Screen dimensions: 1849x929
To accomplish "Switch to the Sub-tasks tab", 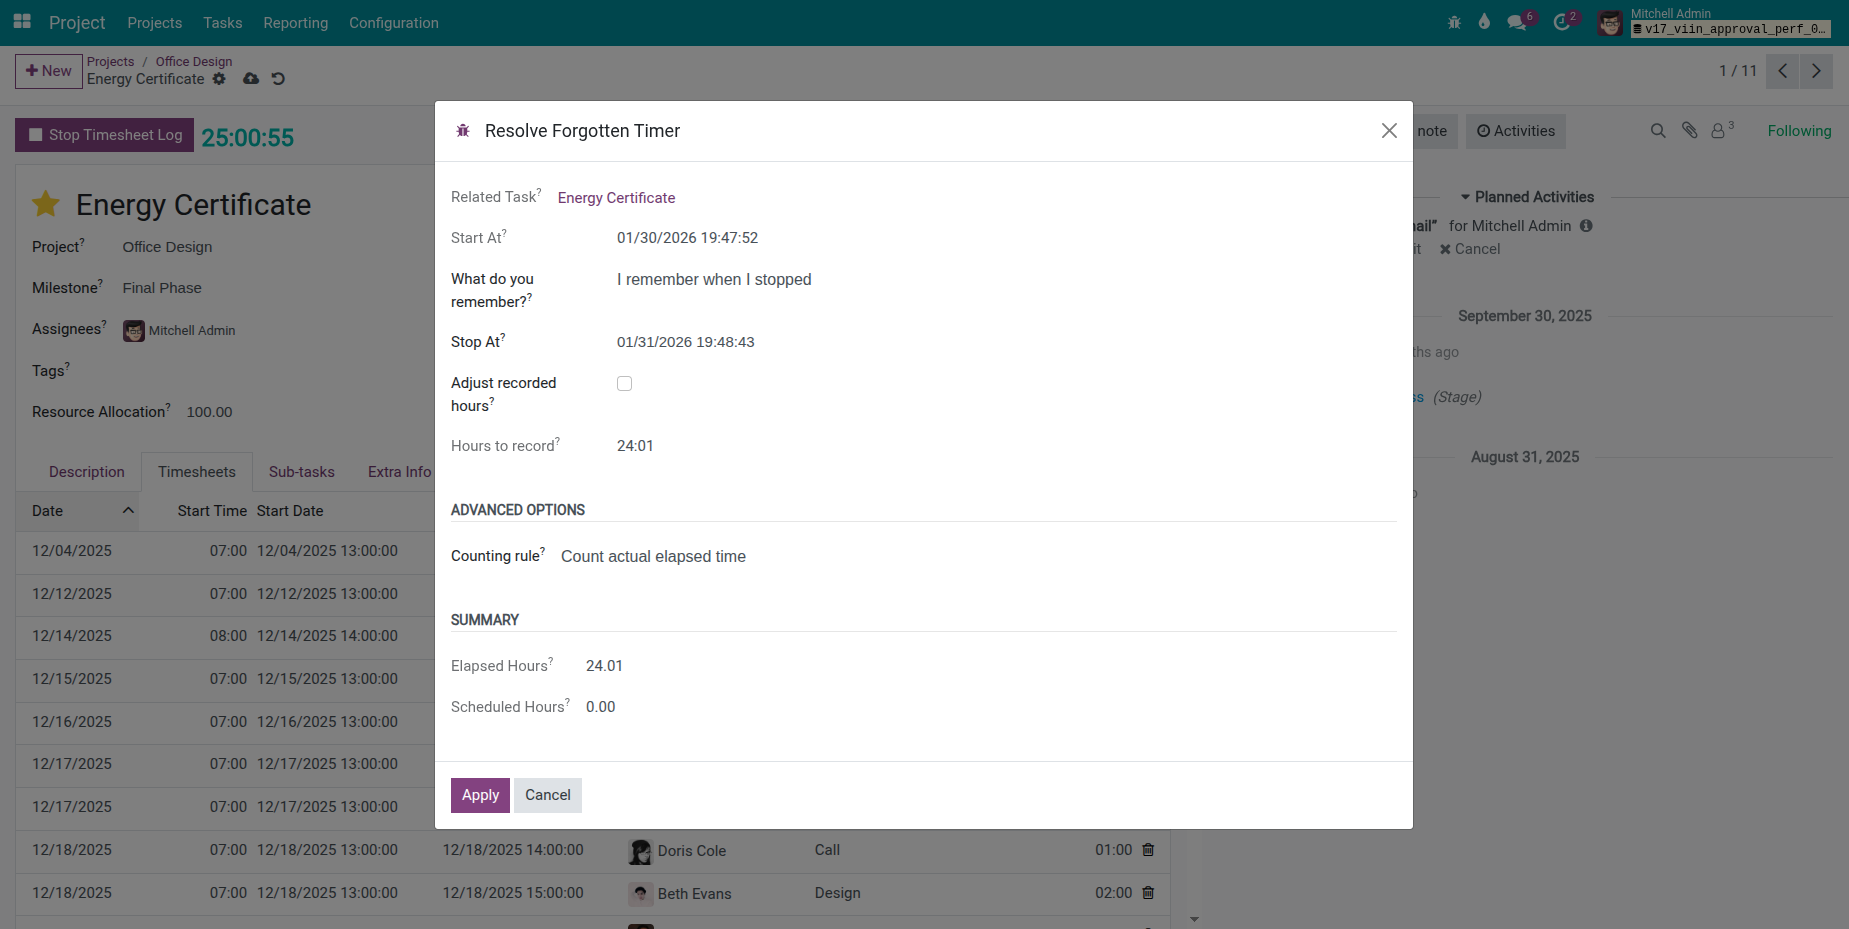I will pos(301,472).
